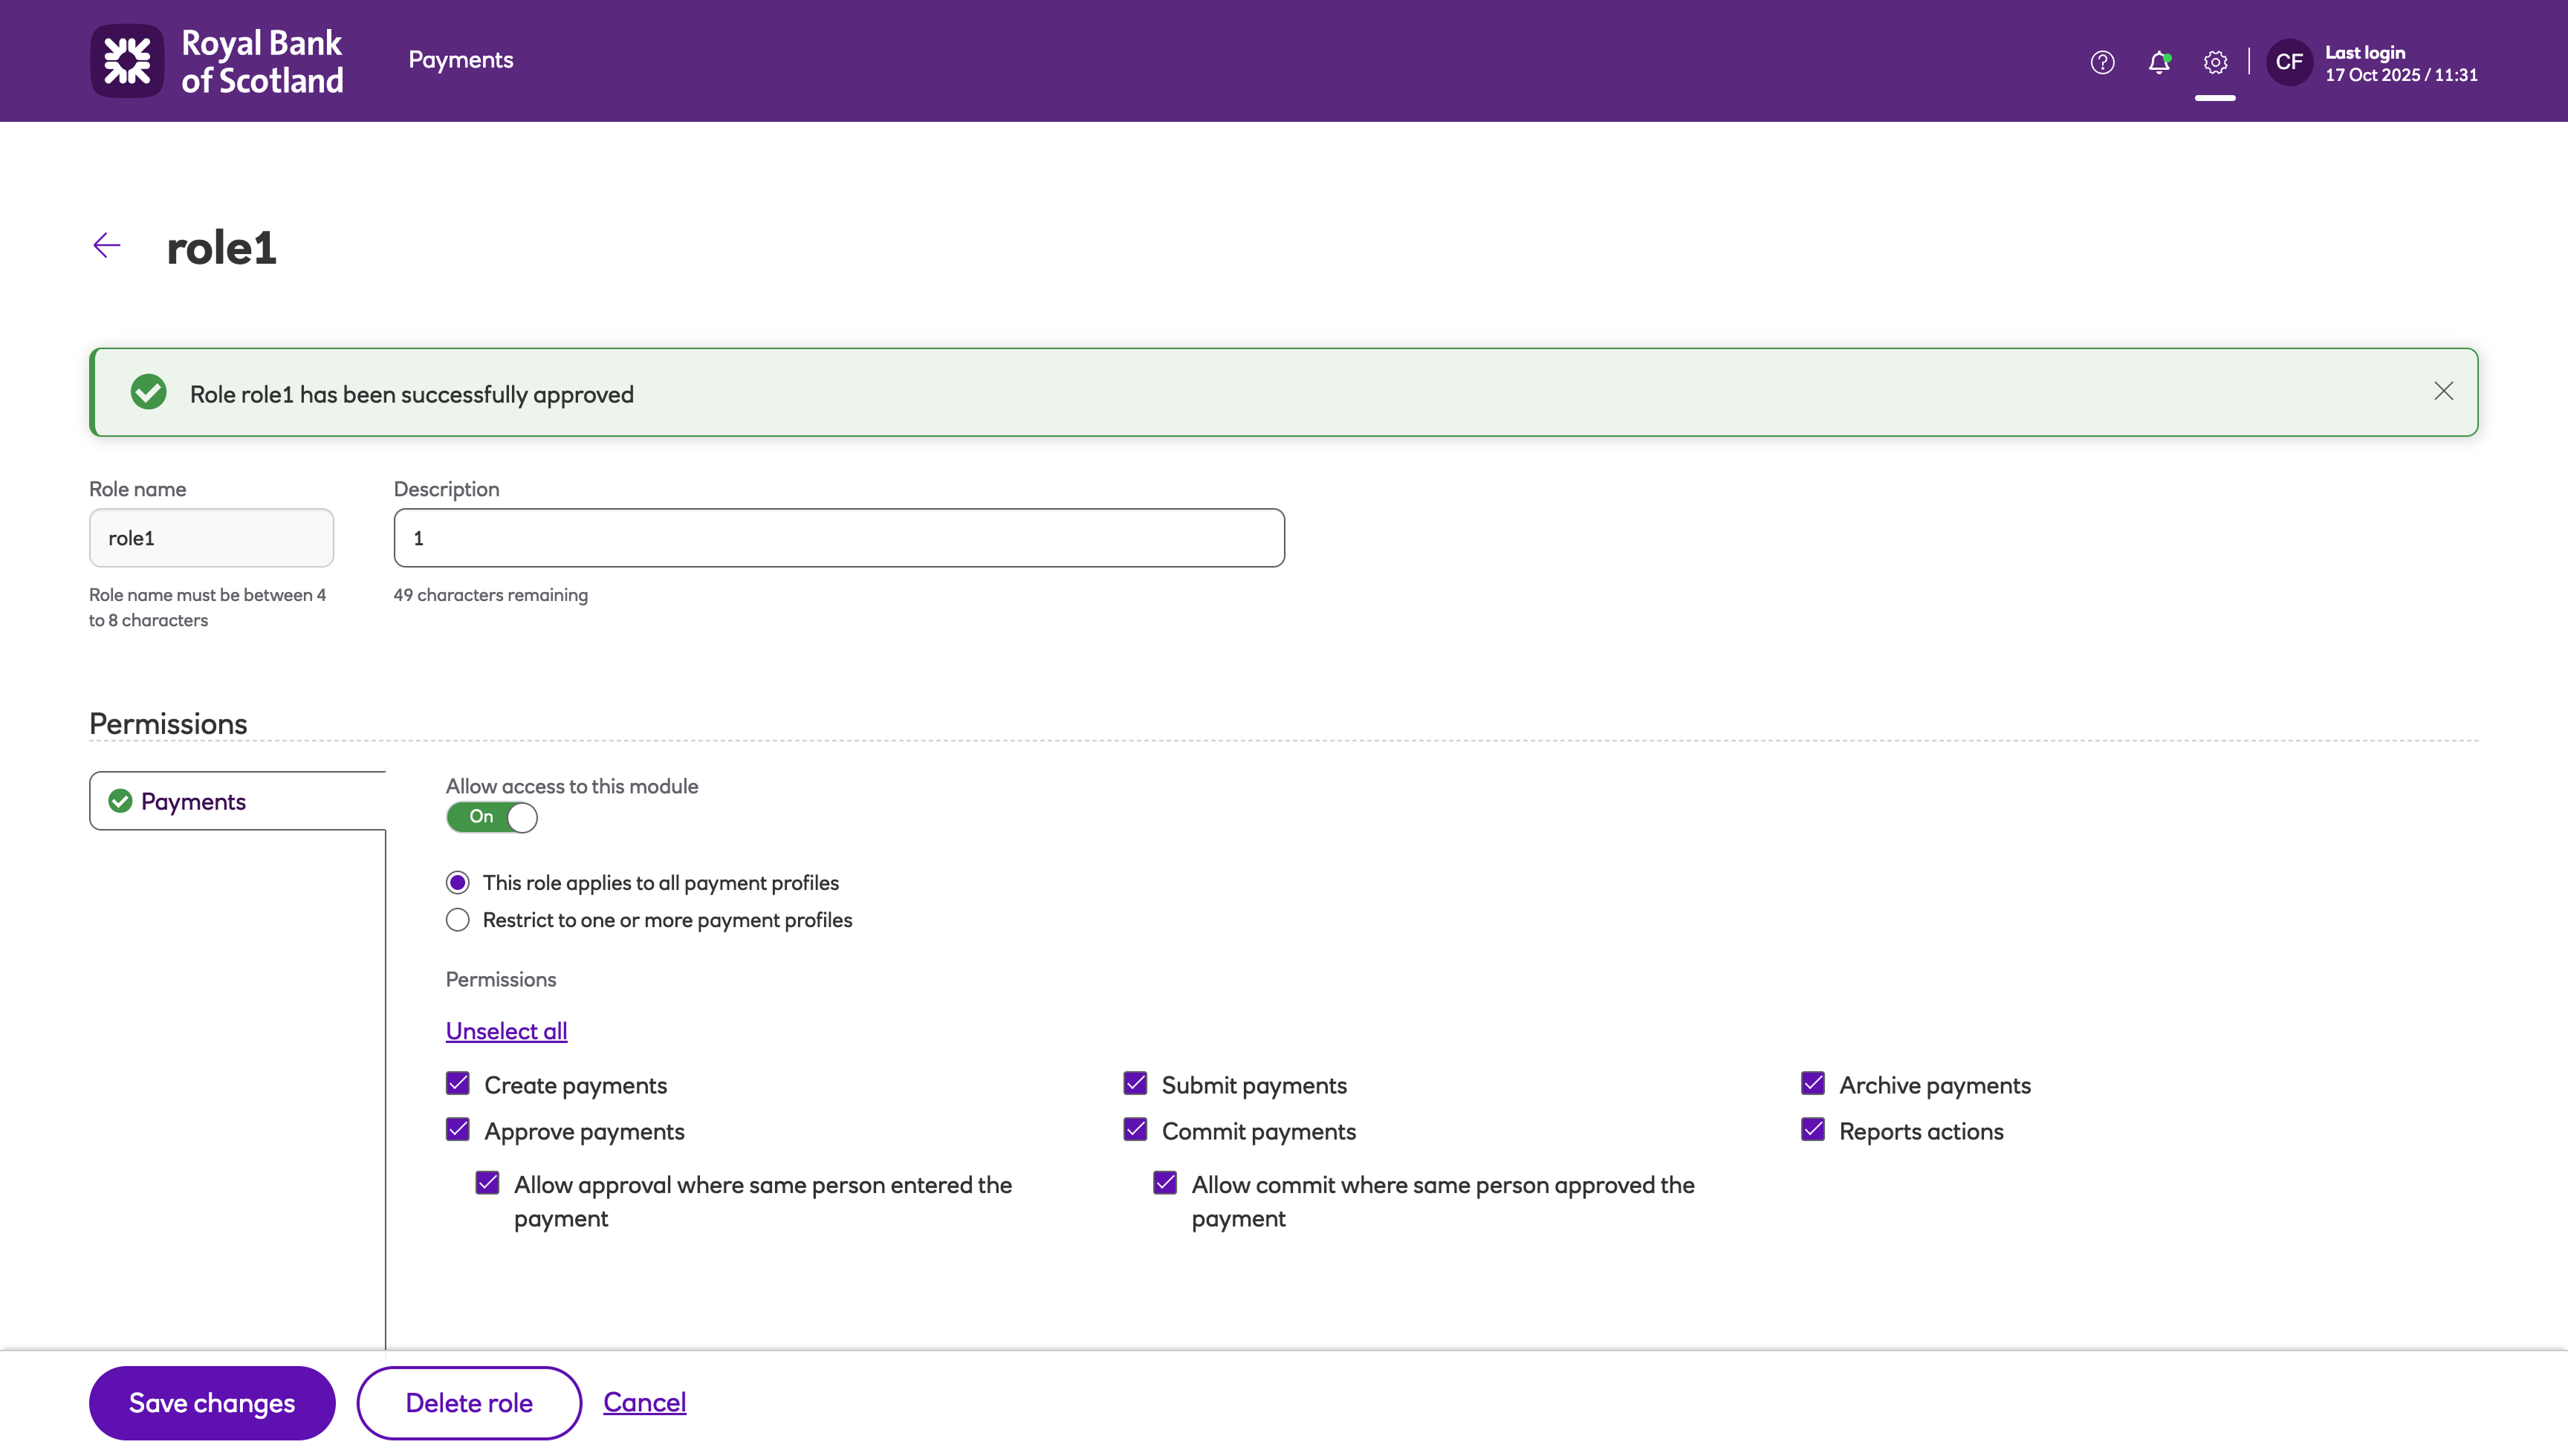Toggle the Allow access to module switch

click(x=492, y=817)
